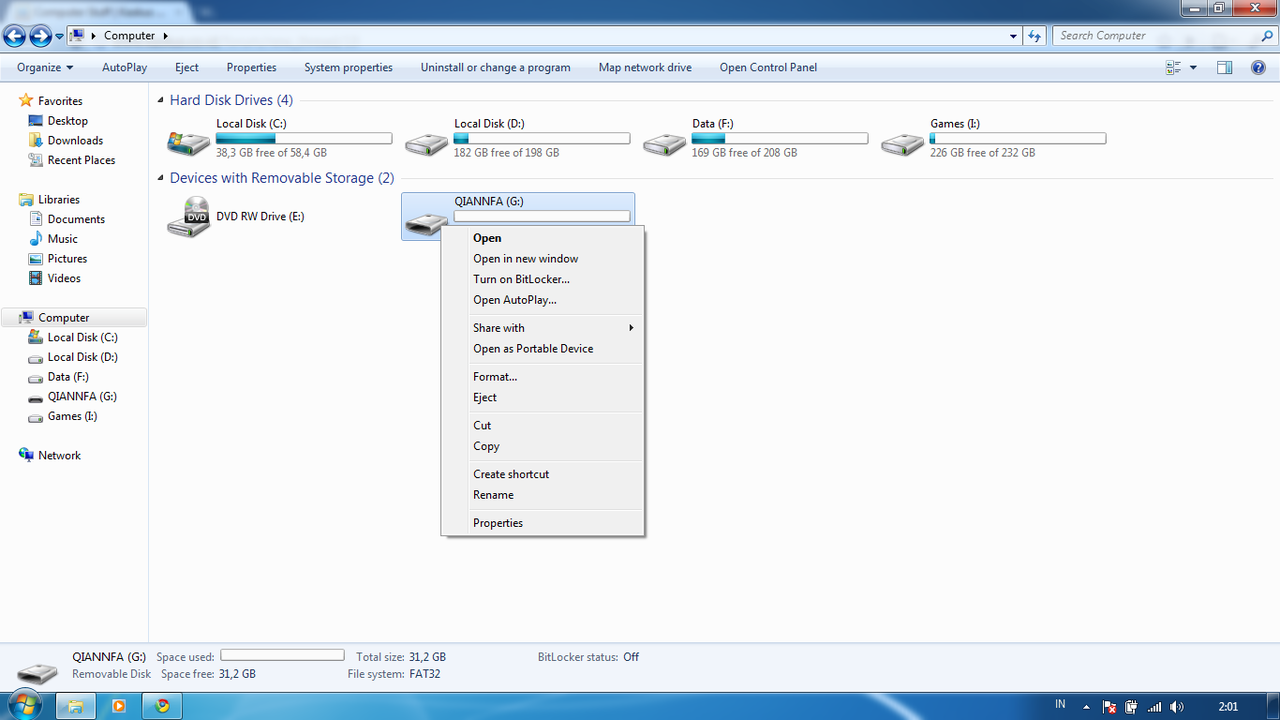Click Uninstall or change a program

(495, 67)
